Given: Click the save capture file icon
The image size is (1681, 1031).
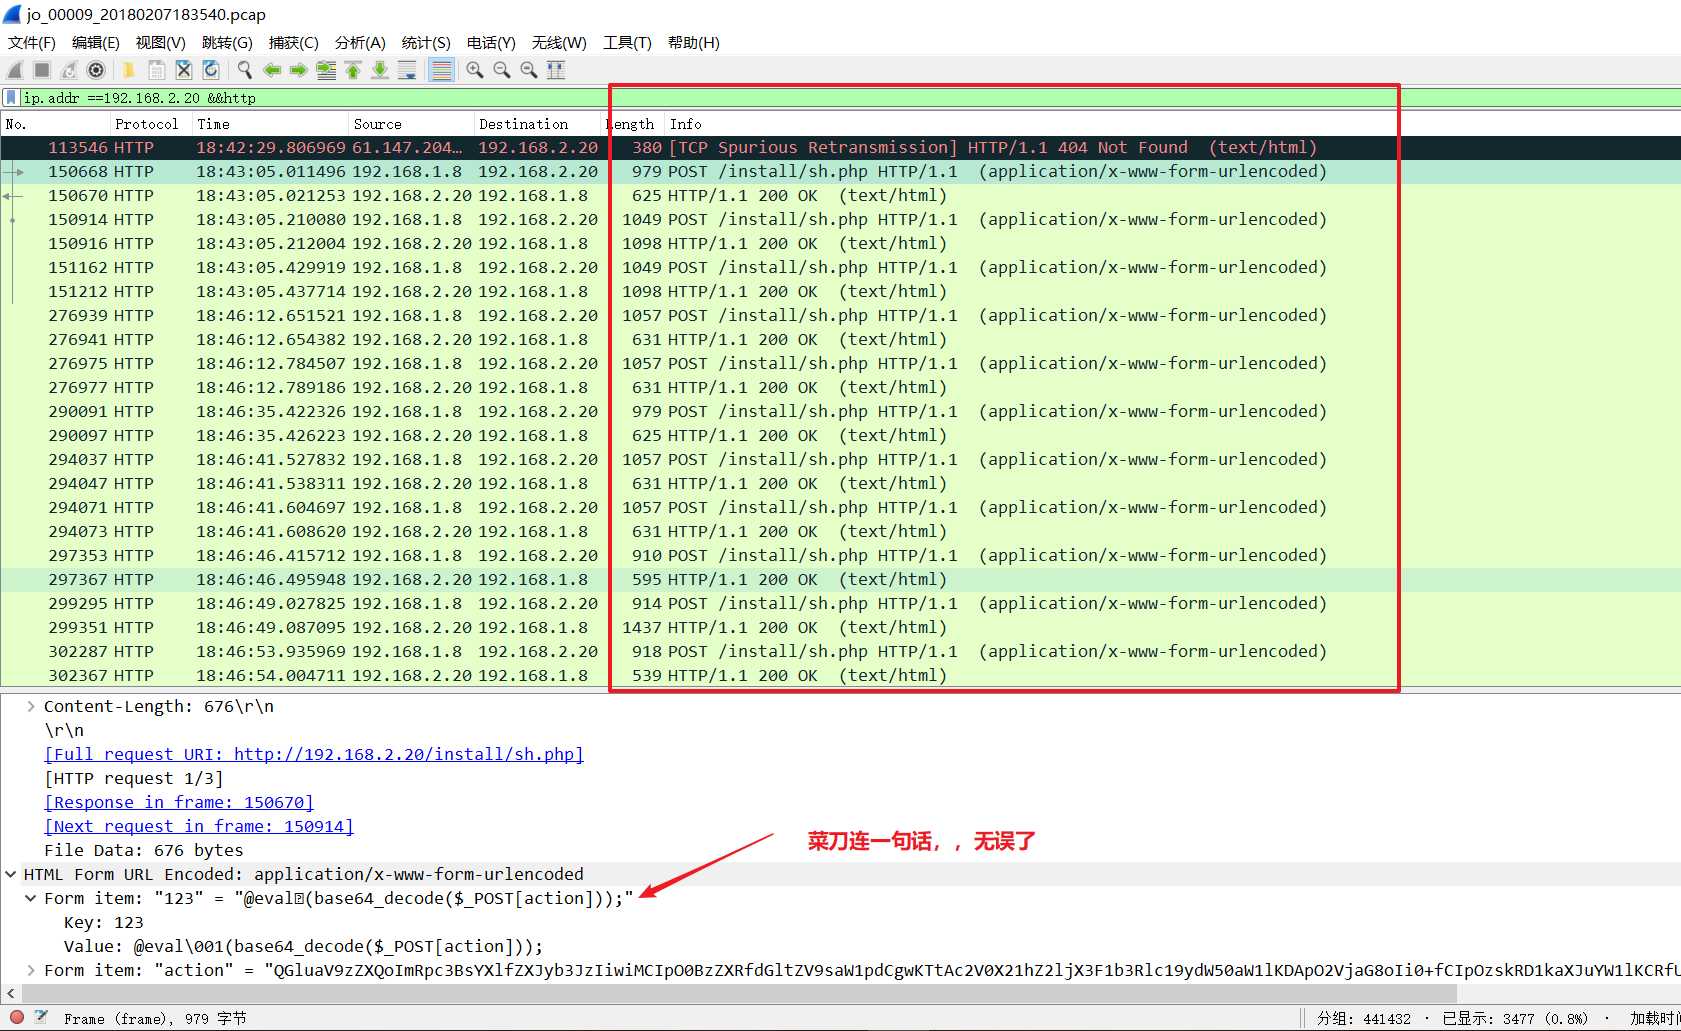Looking at the screenshot, I should (156, 70).
